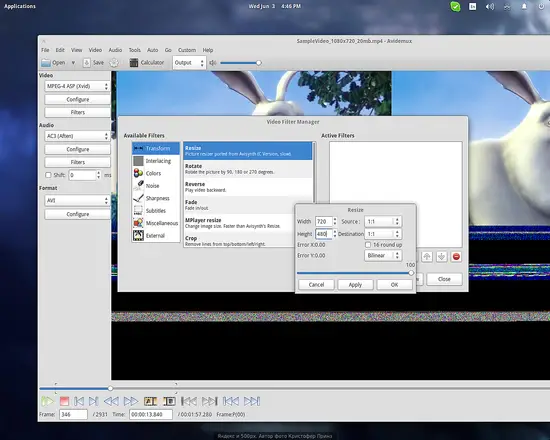The width and height of the screenshot is (550, 440).
Task: Click the Width input field
Action: click(x=323, y=221)
